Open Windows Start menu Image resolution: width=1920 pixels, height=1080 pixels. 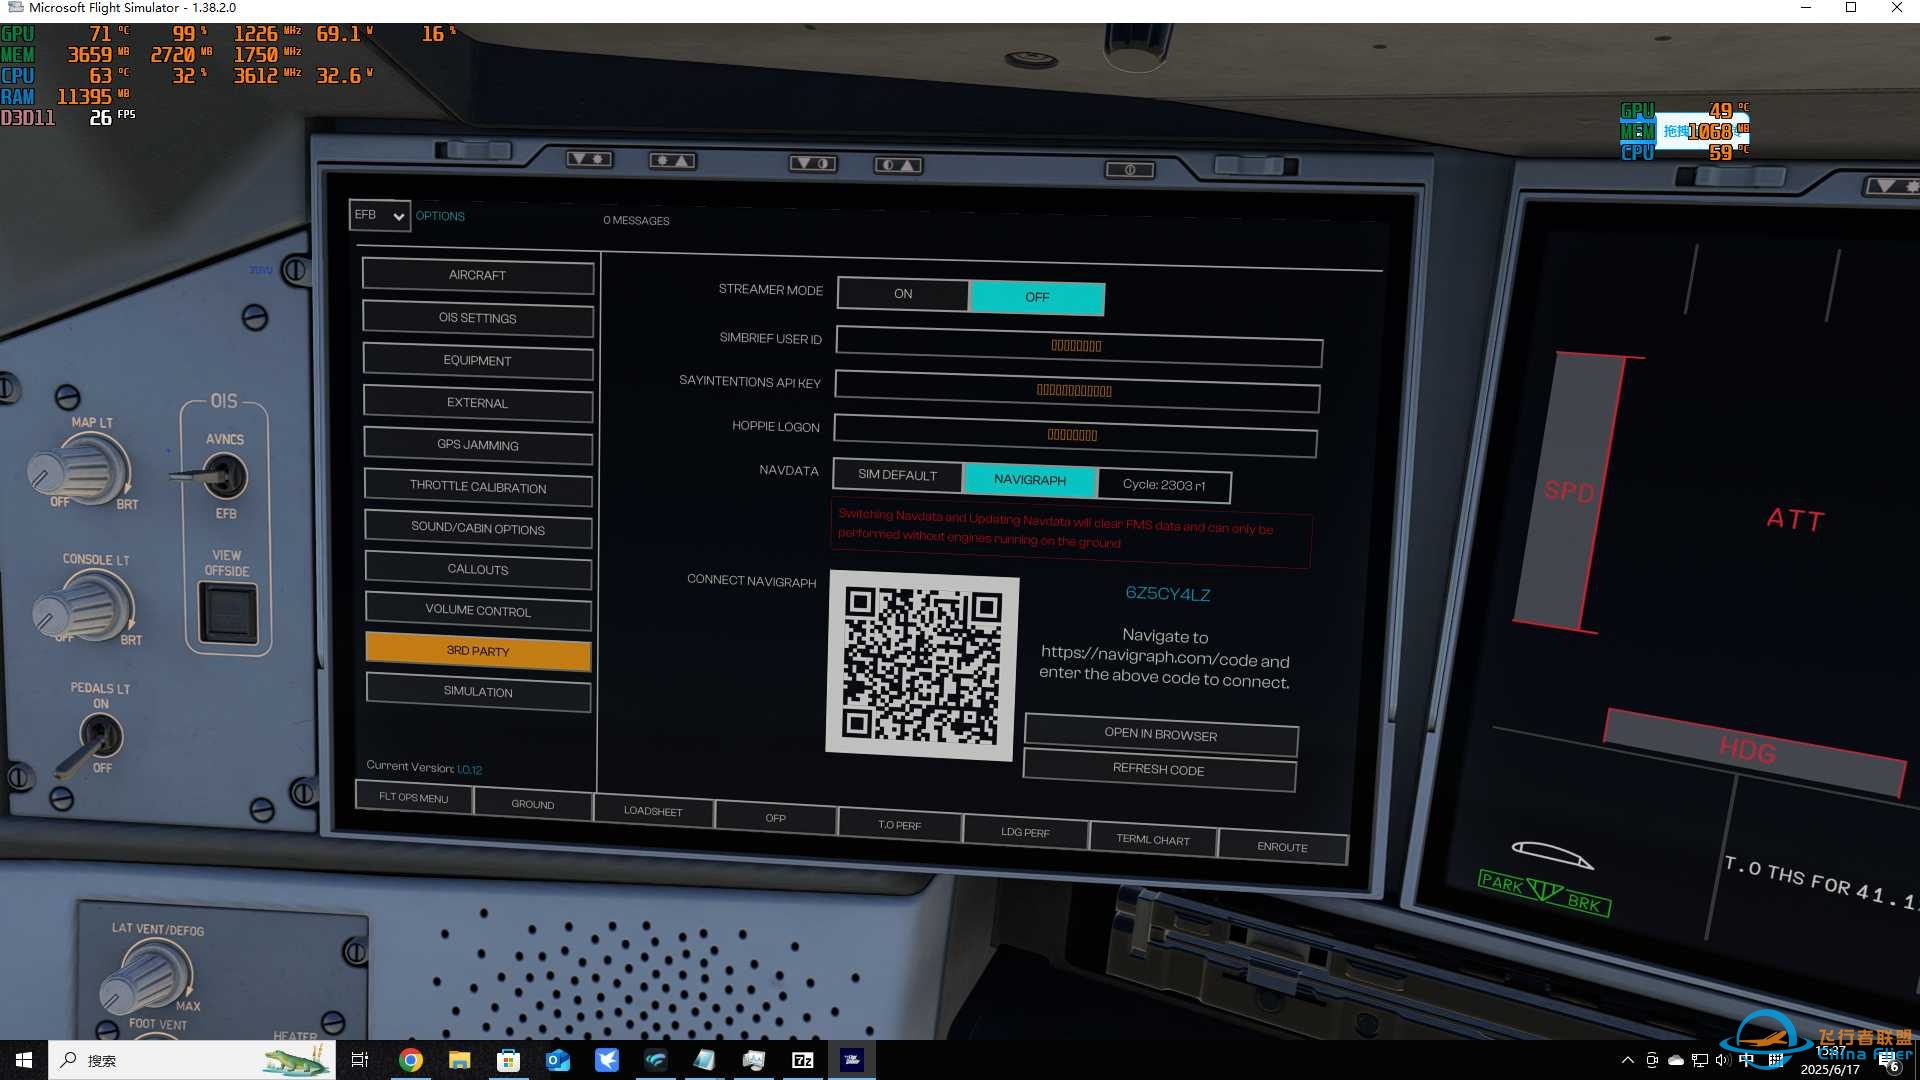point(23,1060)
